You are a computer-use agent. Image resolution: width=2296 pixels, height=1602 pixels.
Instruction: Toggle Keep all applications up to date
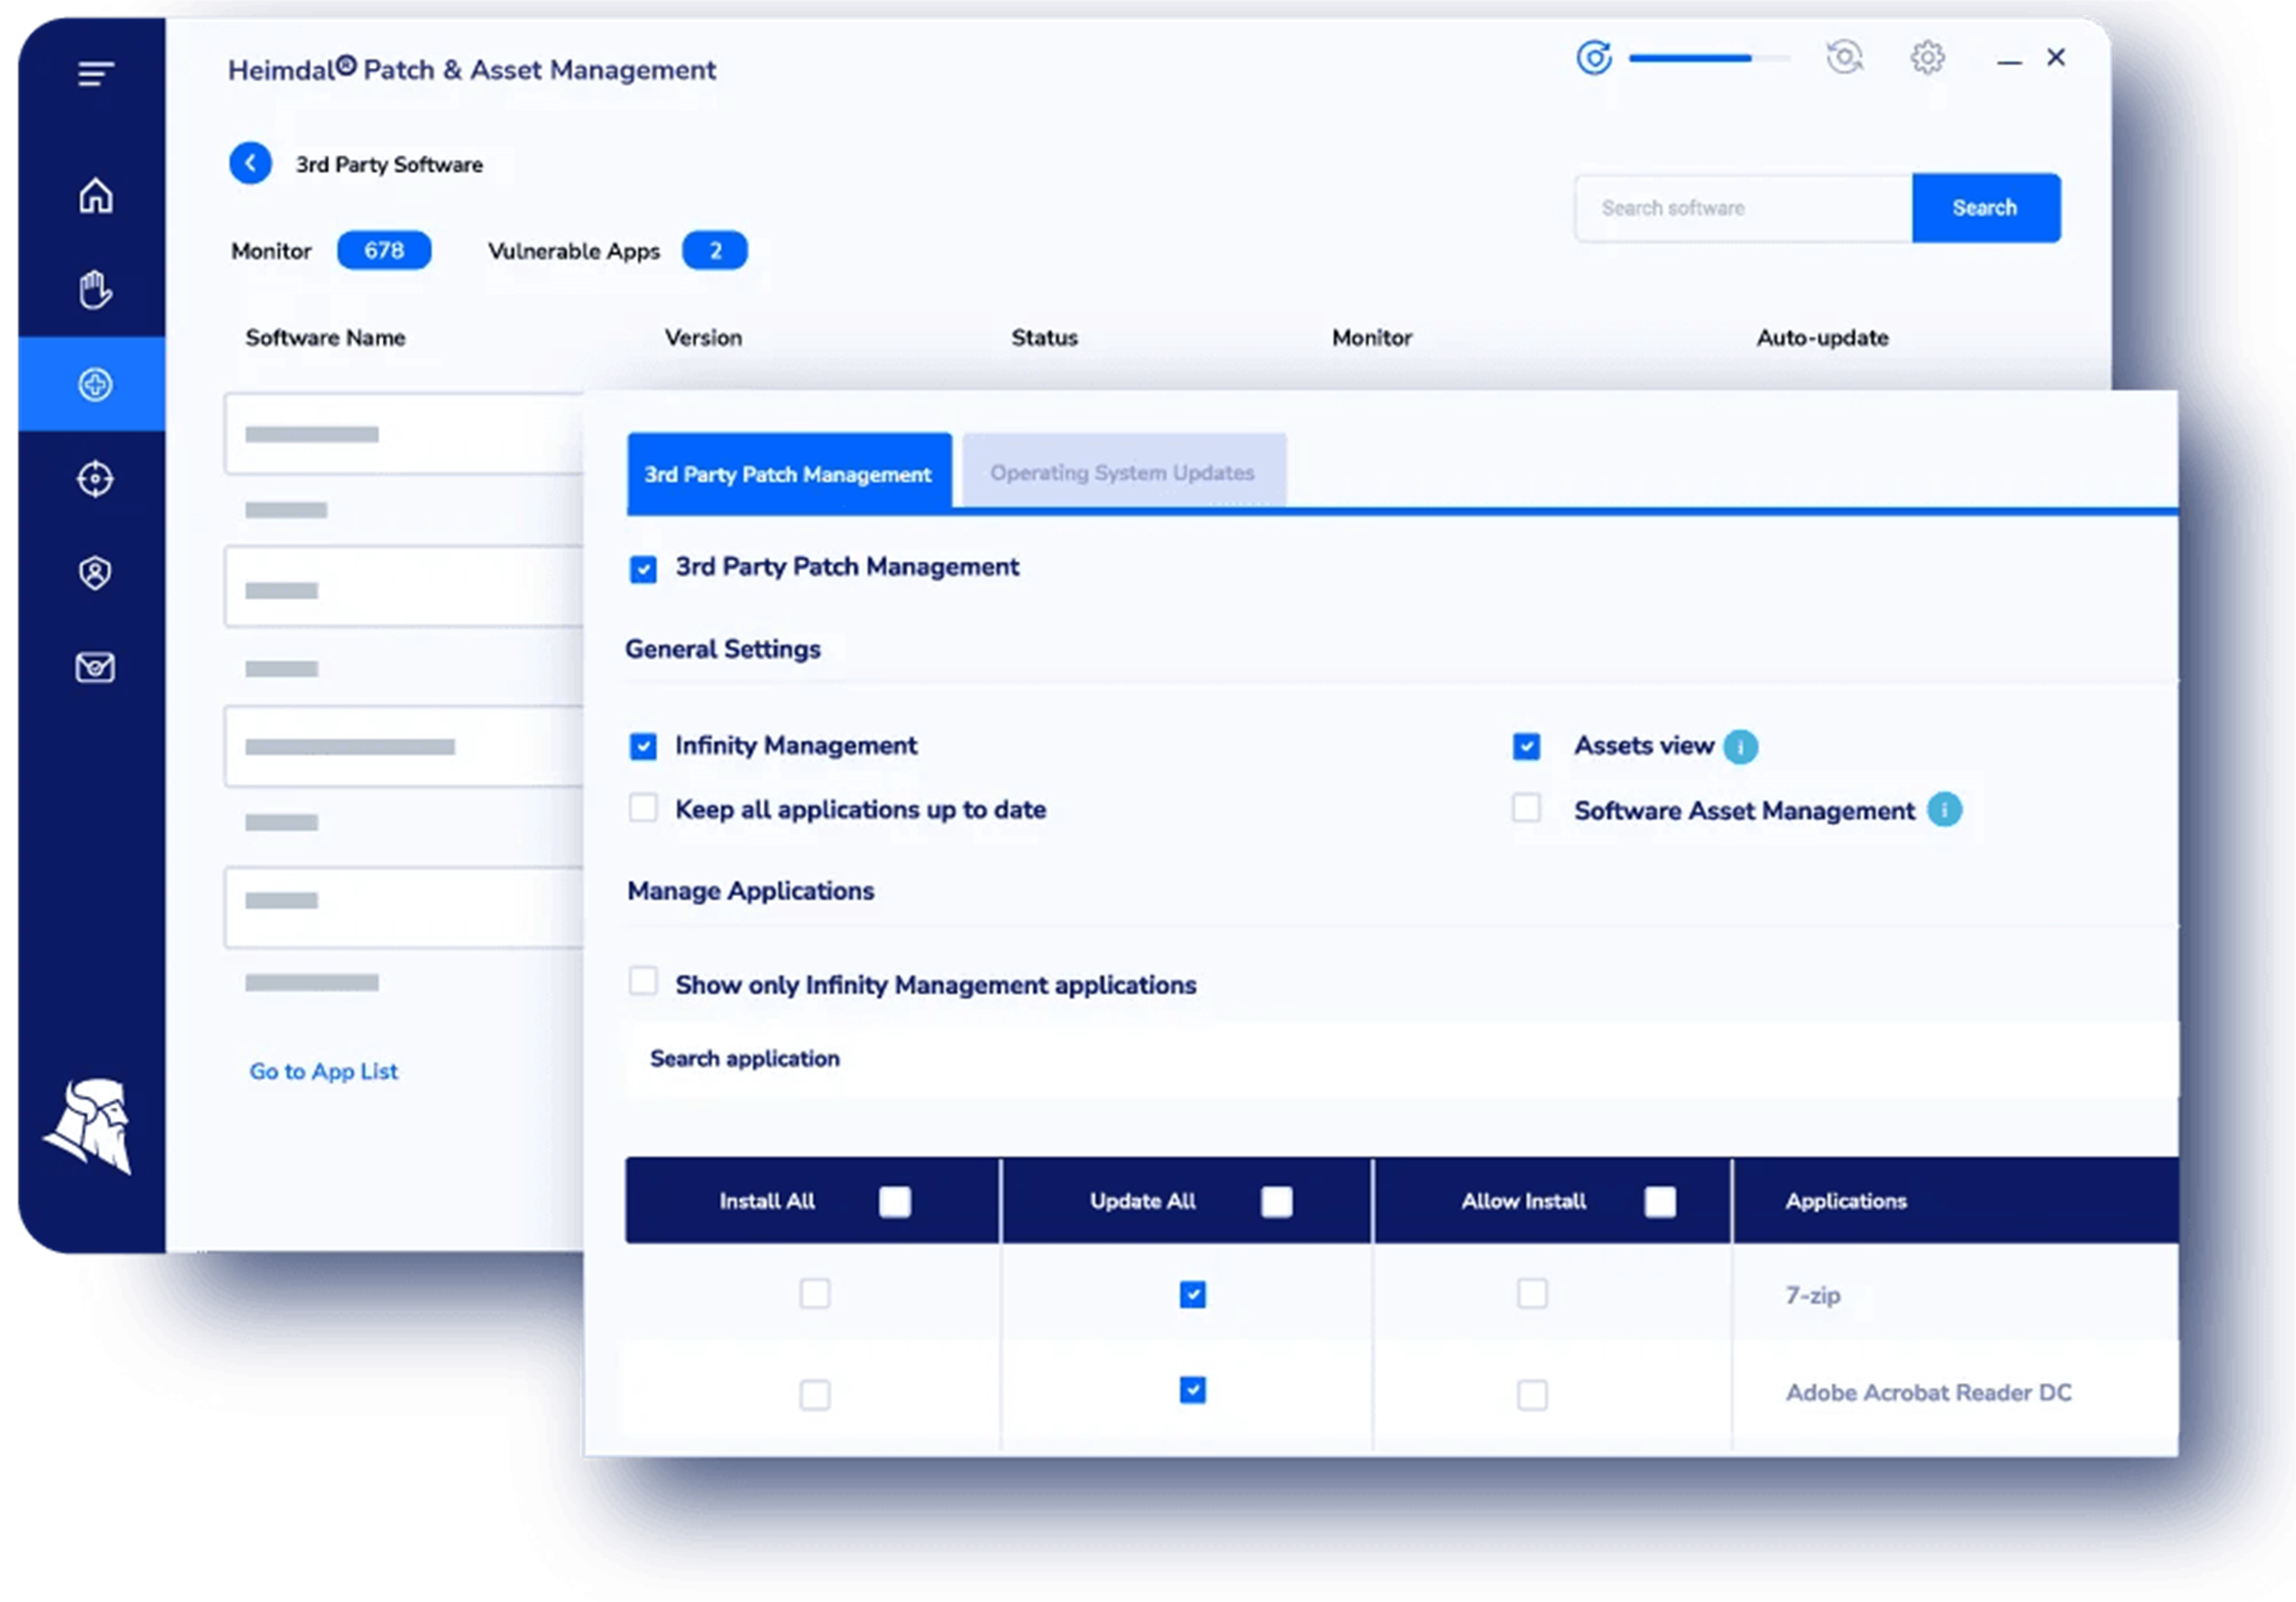644,810
